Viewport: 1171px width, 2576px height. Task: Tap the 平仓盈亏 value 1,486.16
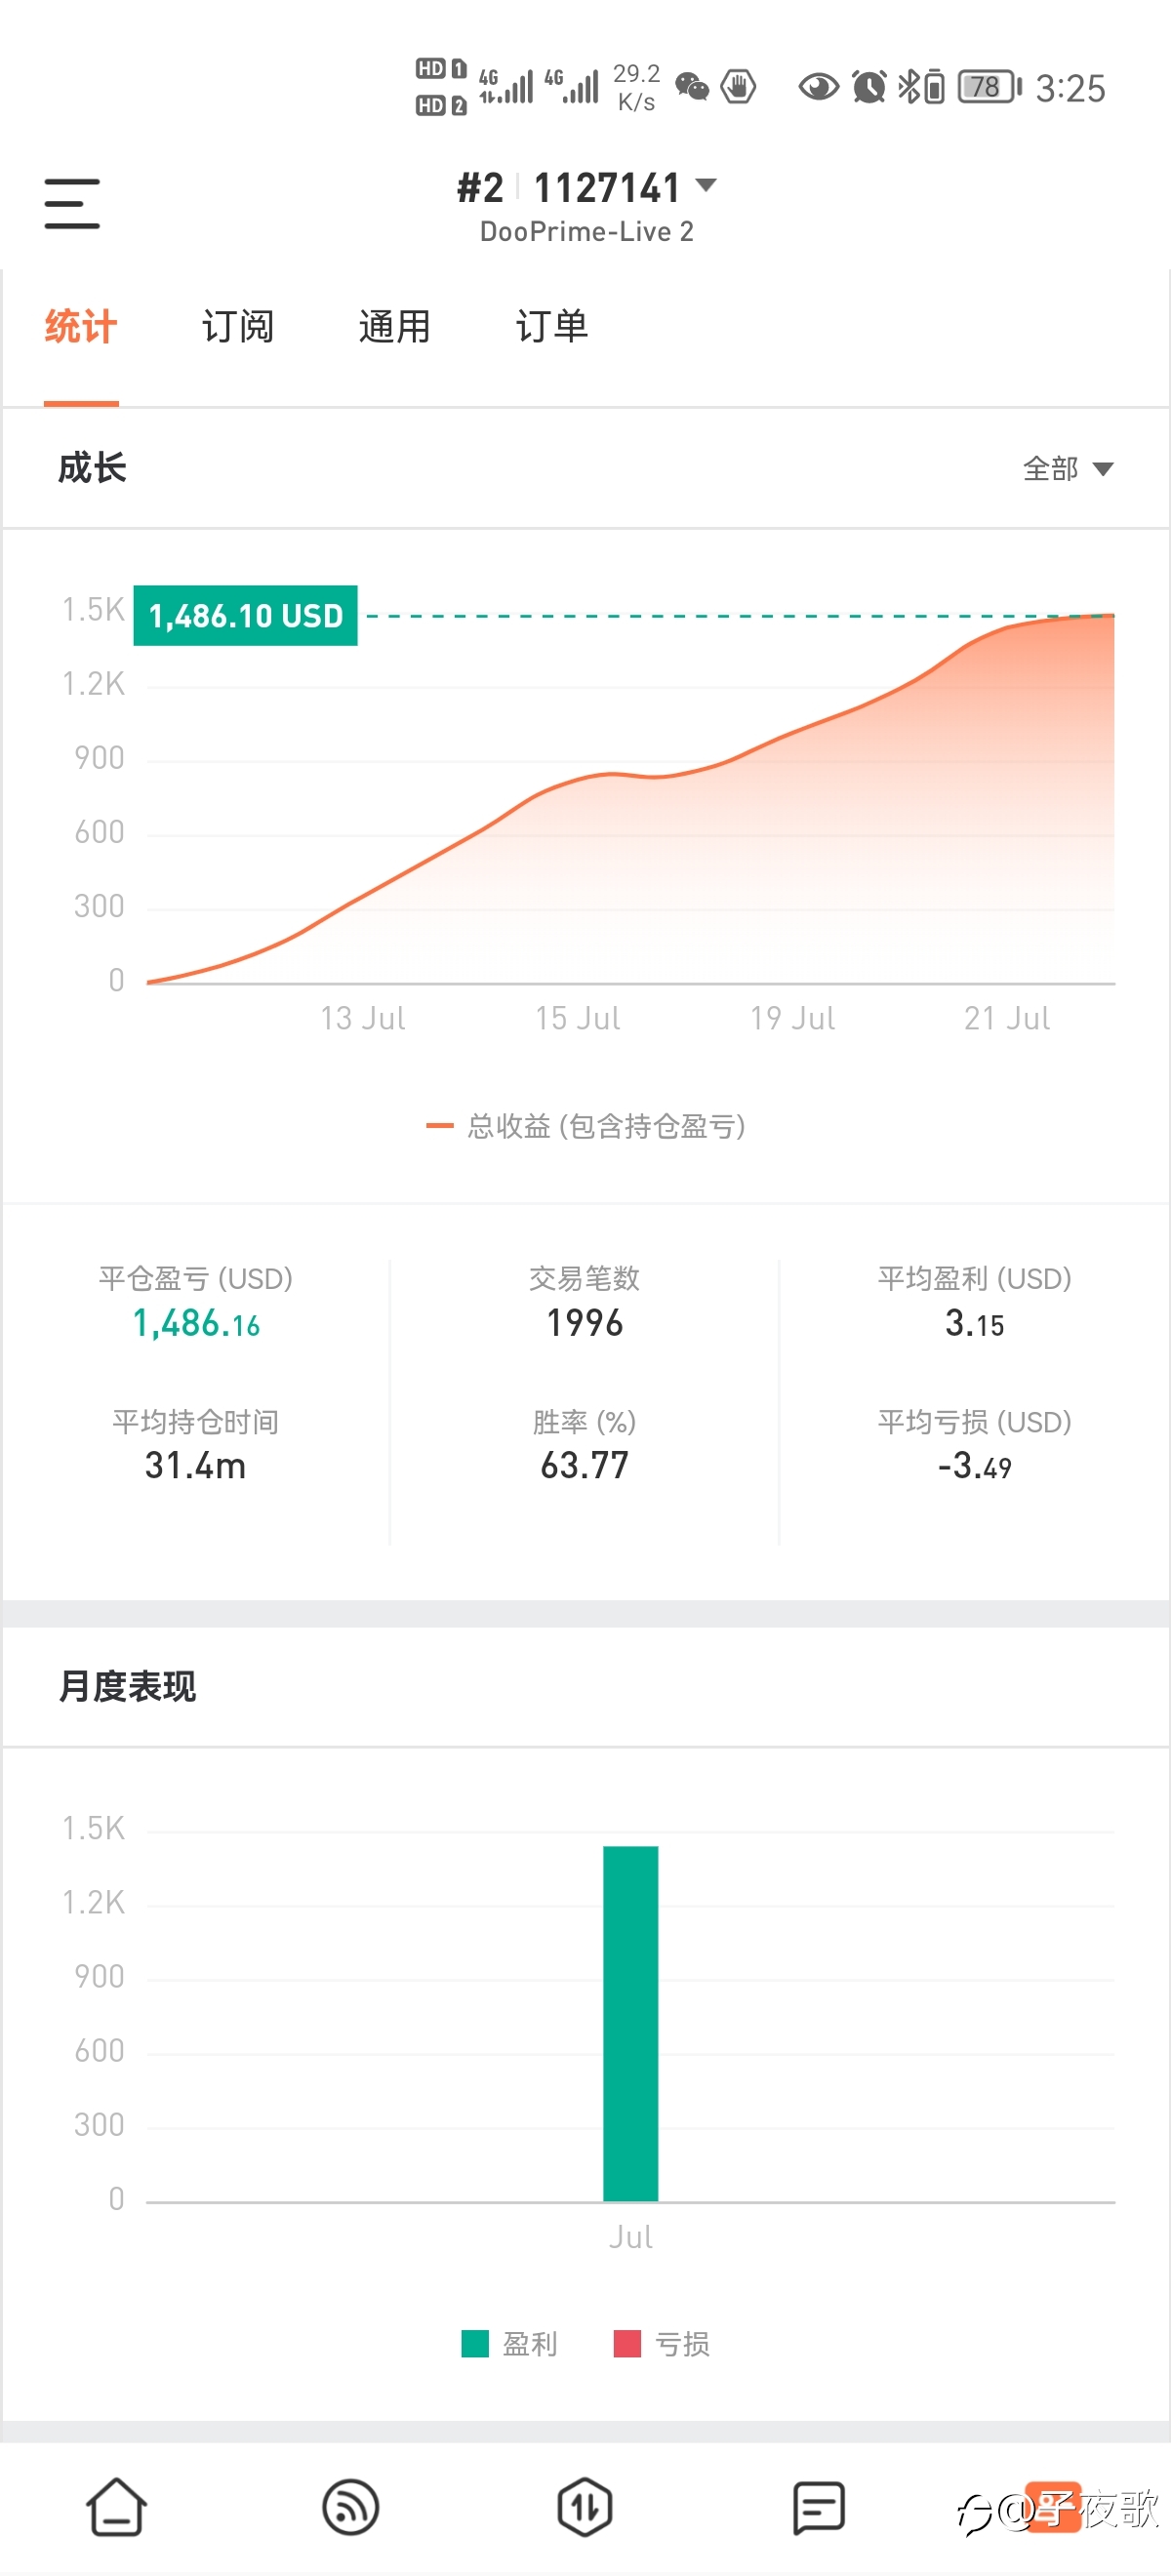tap(196, 1323)
